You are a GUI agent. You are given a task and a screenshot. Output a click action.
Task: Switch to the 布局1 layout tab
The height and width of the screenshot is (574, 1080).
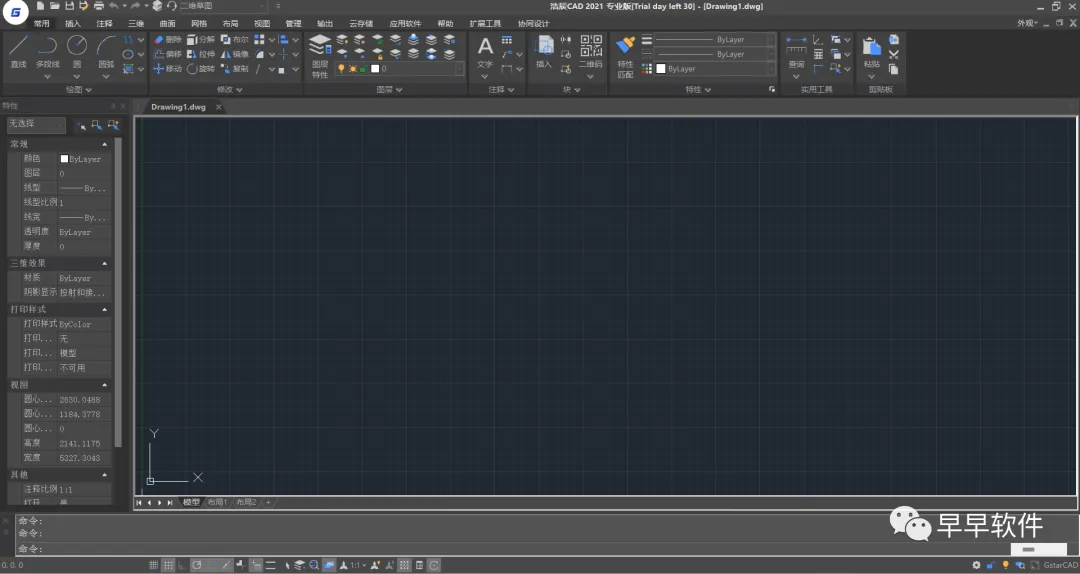tap(217, 502)
